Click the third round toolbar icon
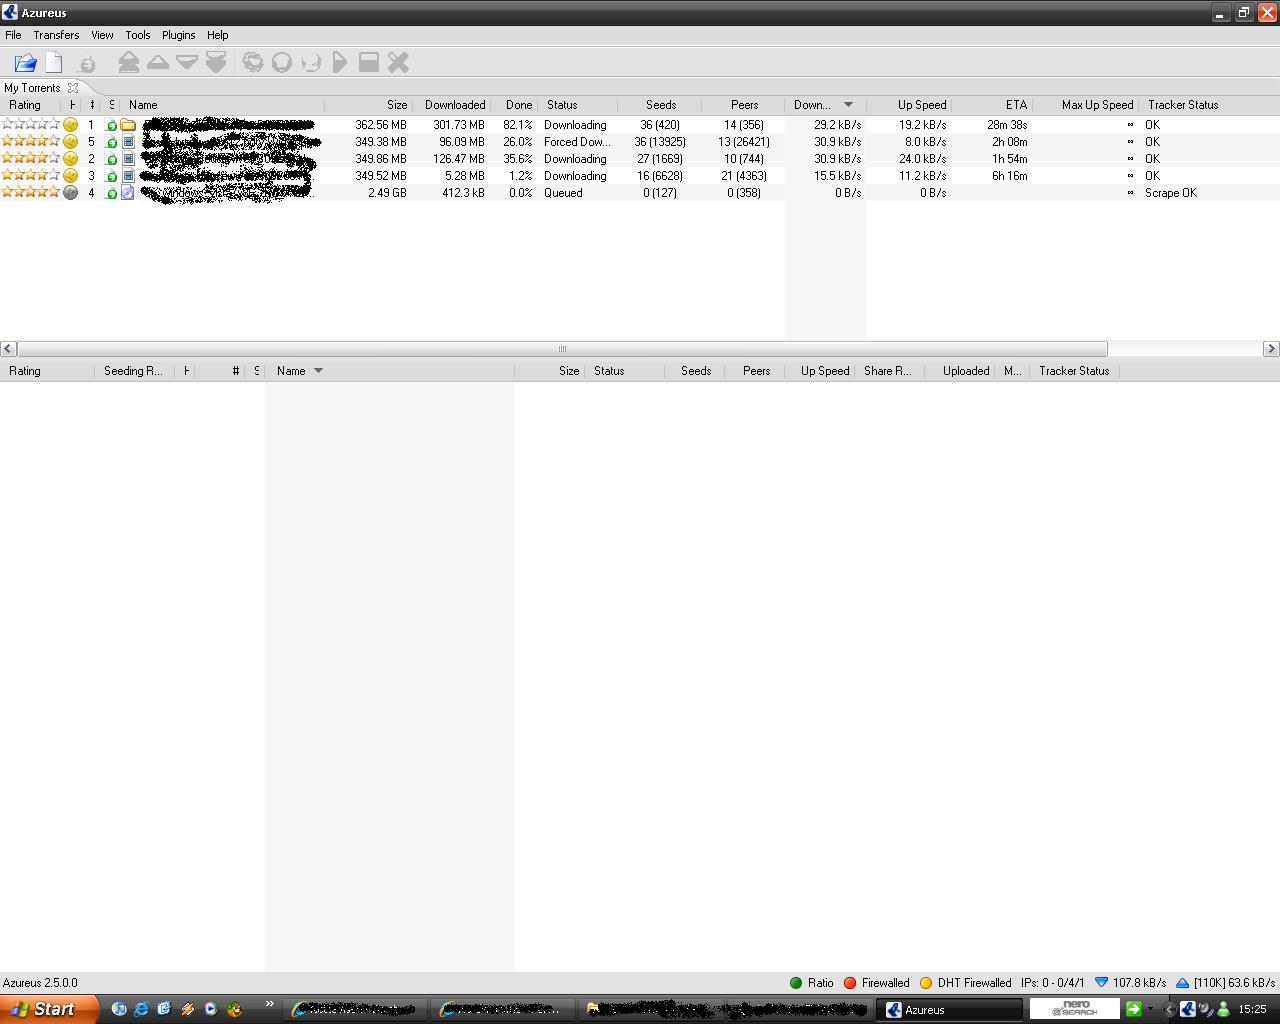This screenshot has width=1280, height=1024. (x=311, y=63)
